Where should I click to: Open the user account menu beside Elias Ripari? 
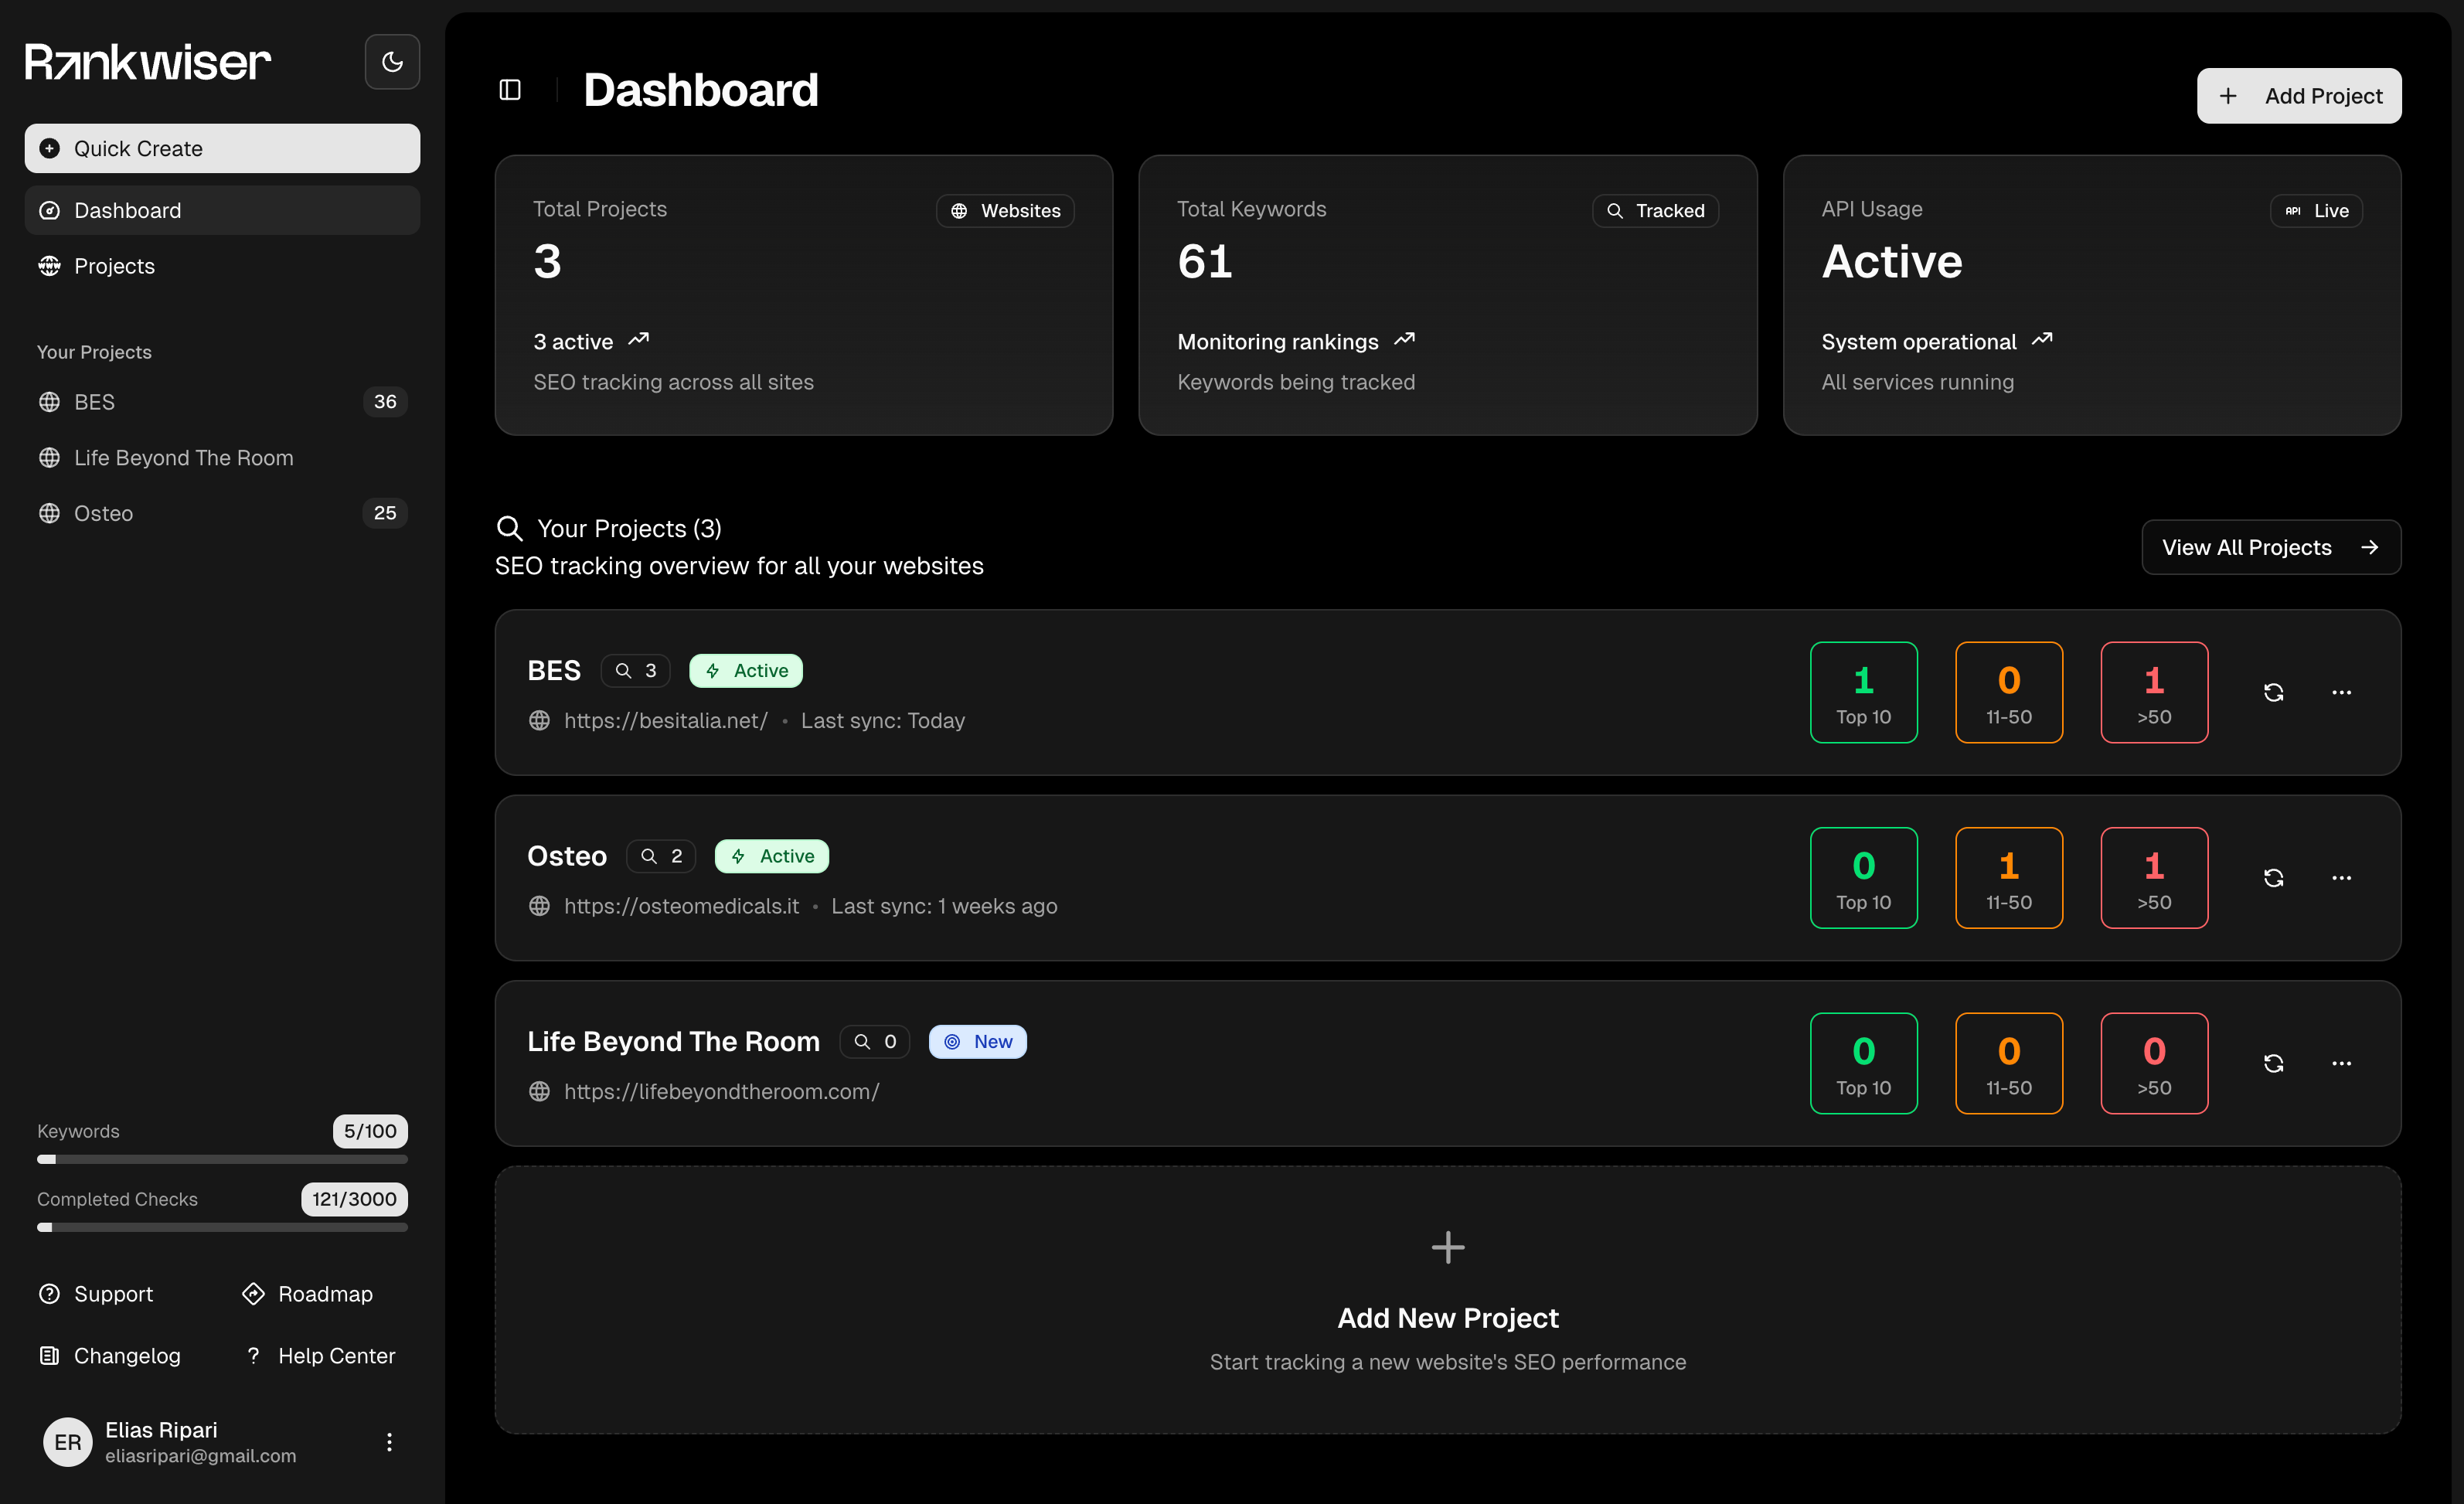point(388,1442)
